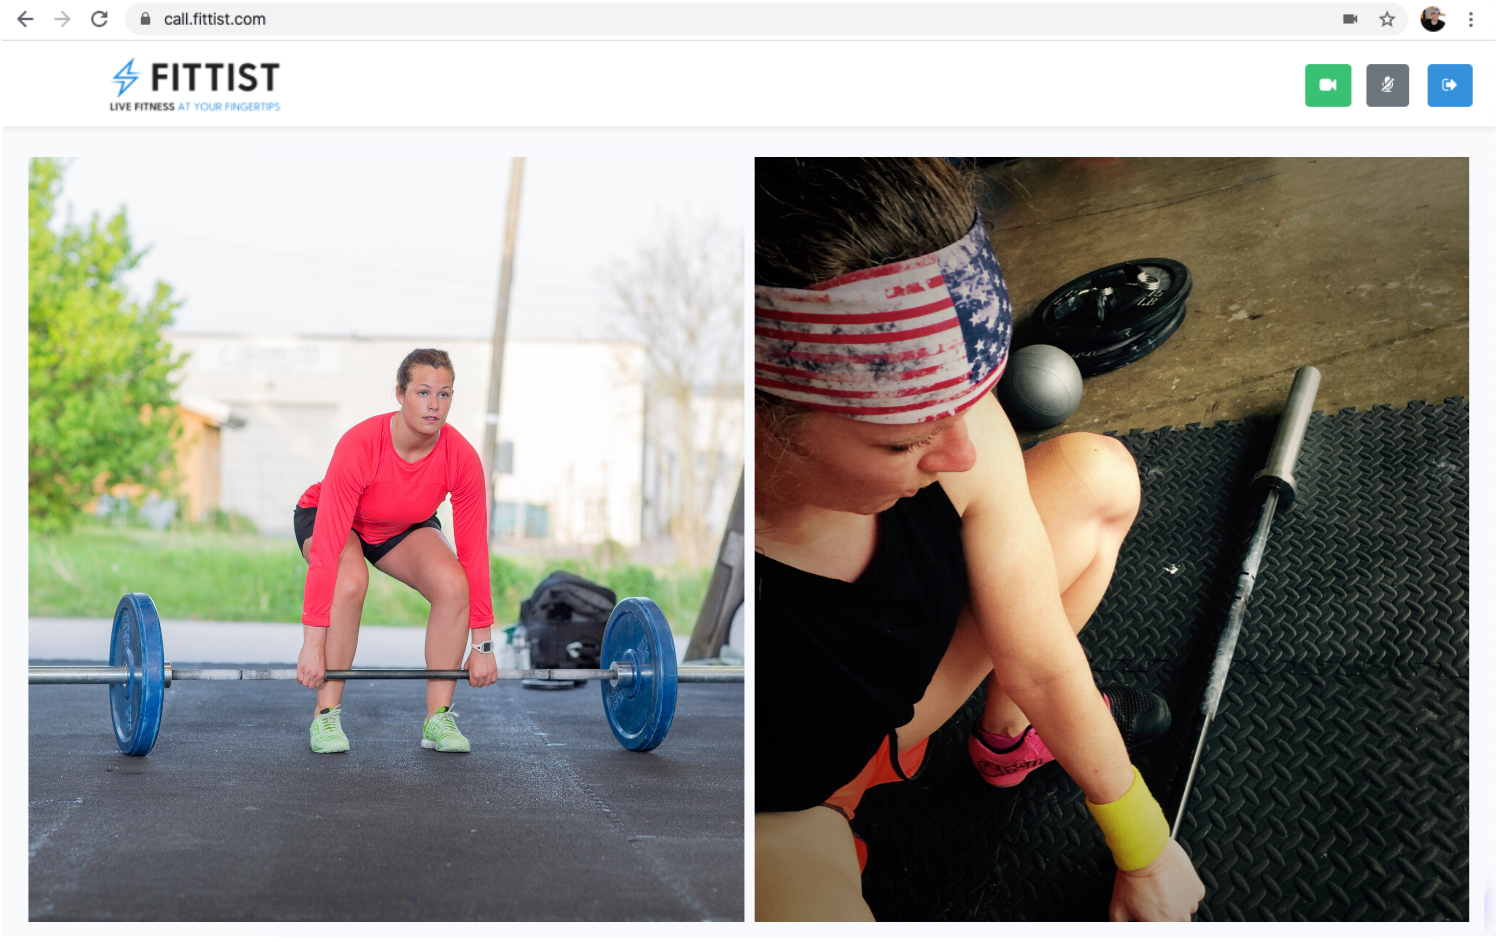Select the video of woman with flag headband
The image size is (1496, 942).
coord(1111,539)
